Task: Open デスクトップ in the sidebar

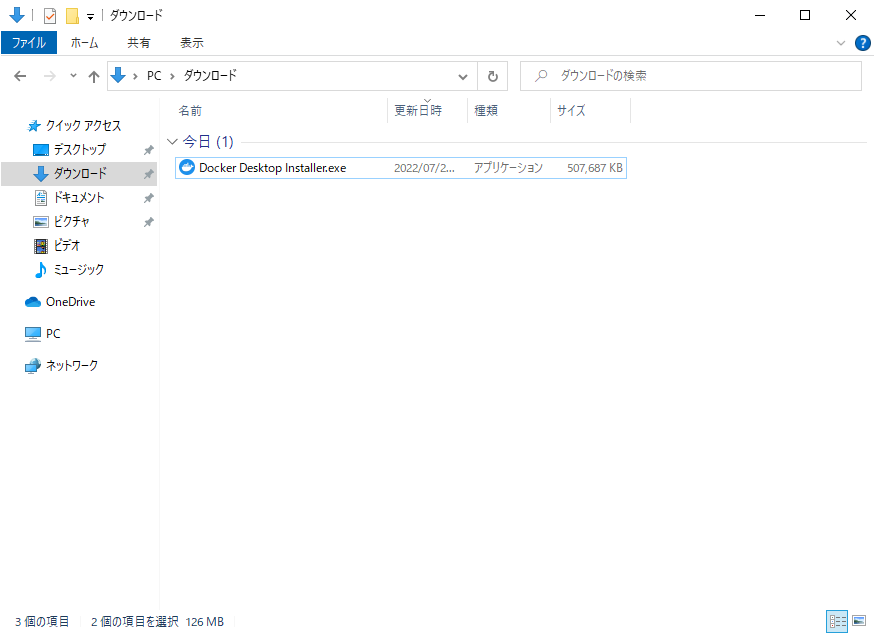Action: (80, 150)
